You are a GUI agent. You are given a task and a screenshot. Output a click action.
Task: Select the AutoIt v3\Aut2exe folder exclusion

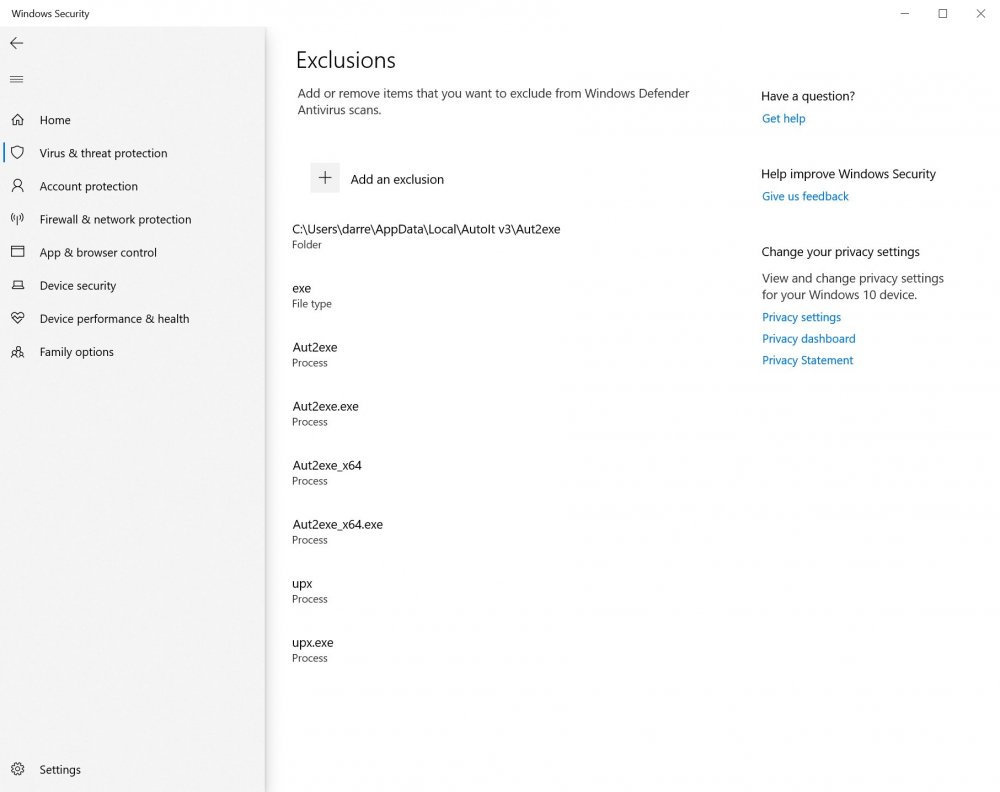click(x=426, y=236)
